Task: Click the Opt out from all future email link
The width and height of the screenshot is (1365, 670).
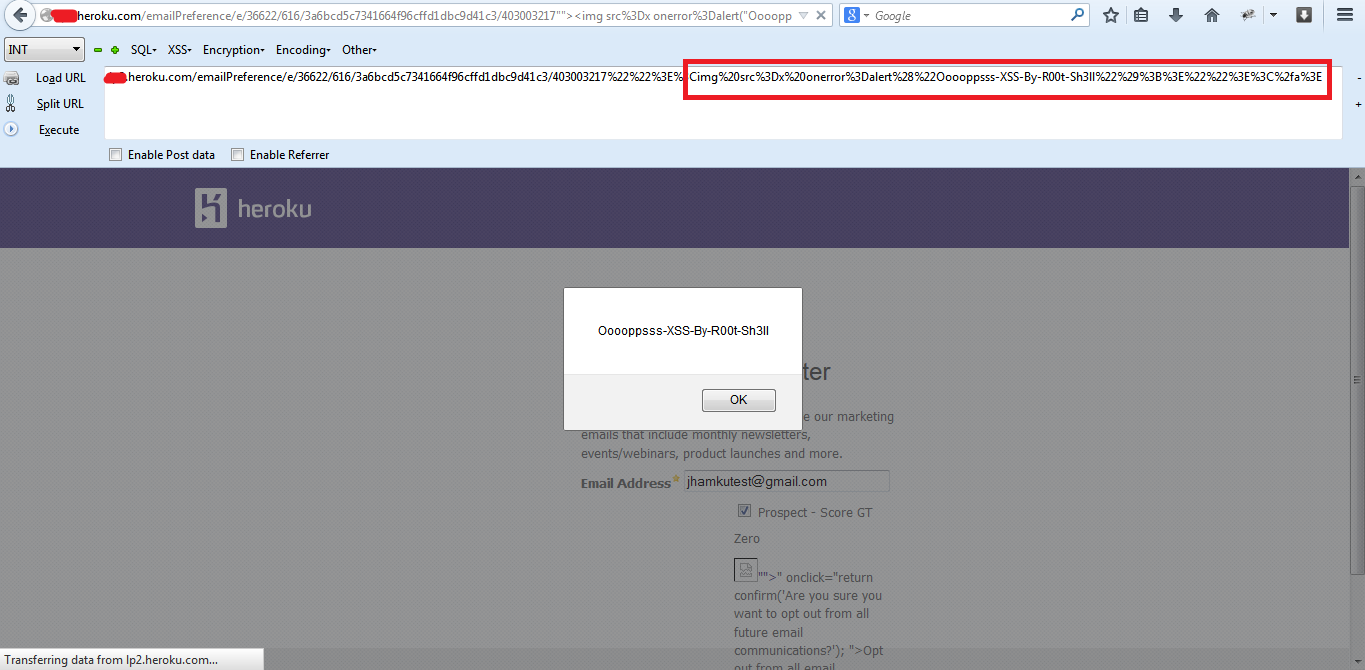Action: 809,660
